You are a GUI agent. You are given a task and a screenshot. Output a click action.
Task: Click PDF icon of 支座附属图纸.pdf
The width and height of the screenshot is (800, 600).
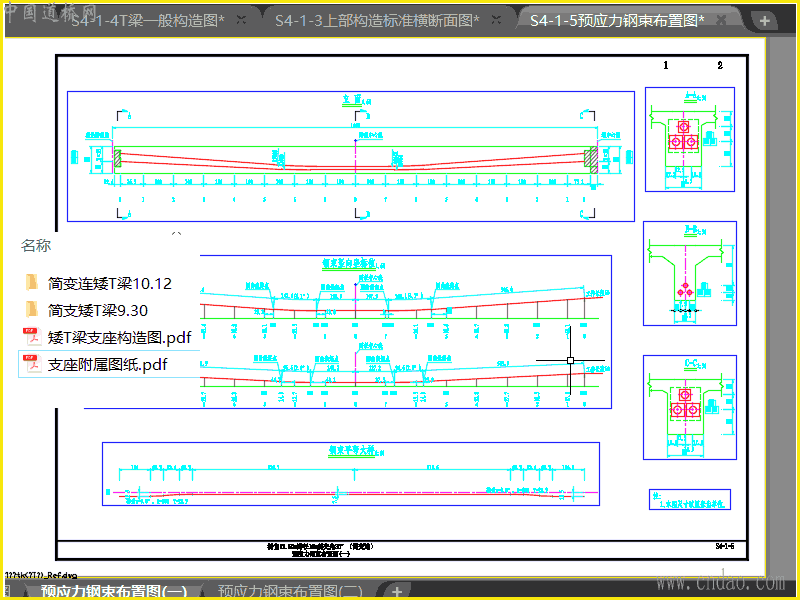coord(32,363)
